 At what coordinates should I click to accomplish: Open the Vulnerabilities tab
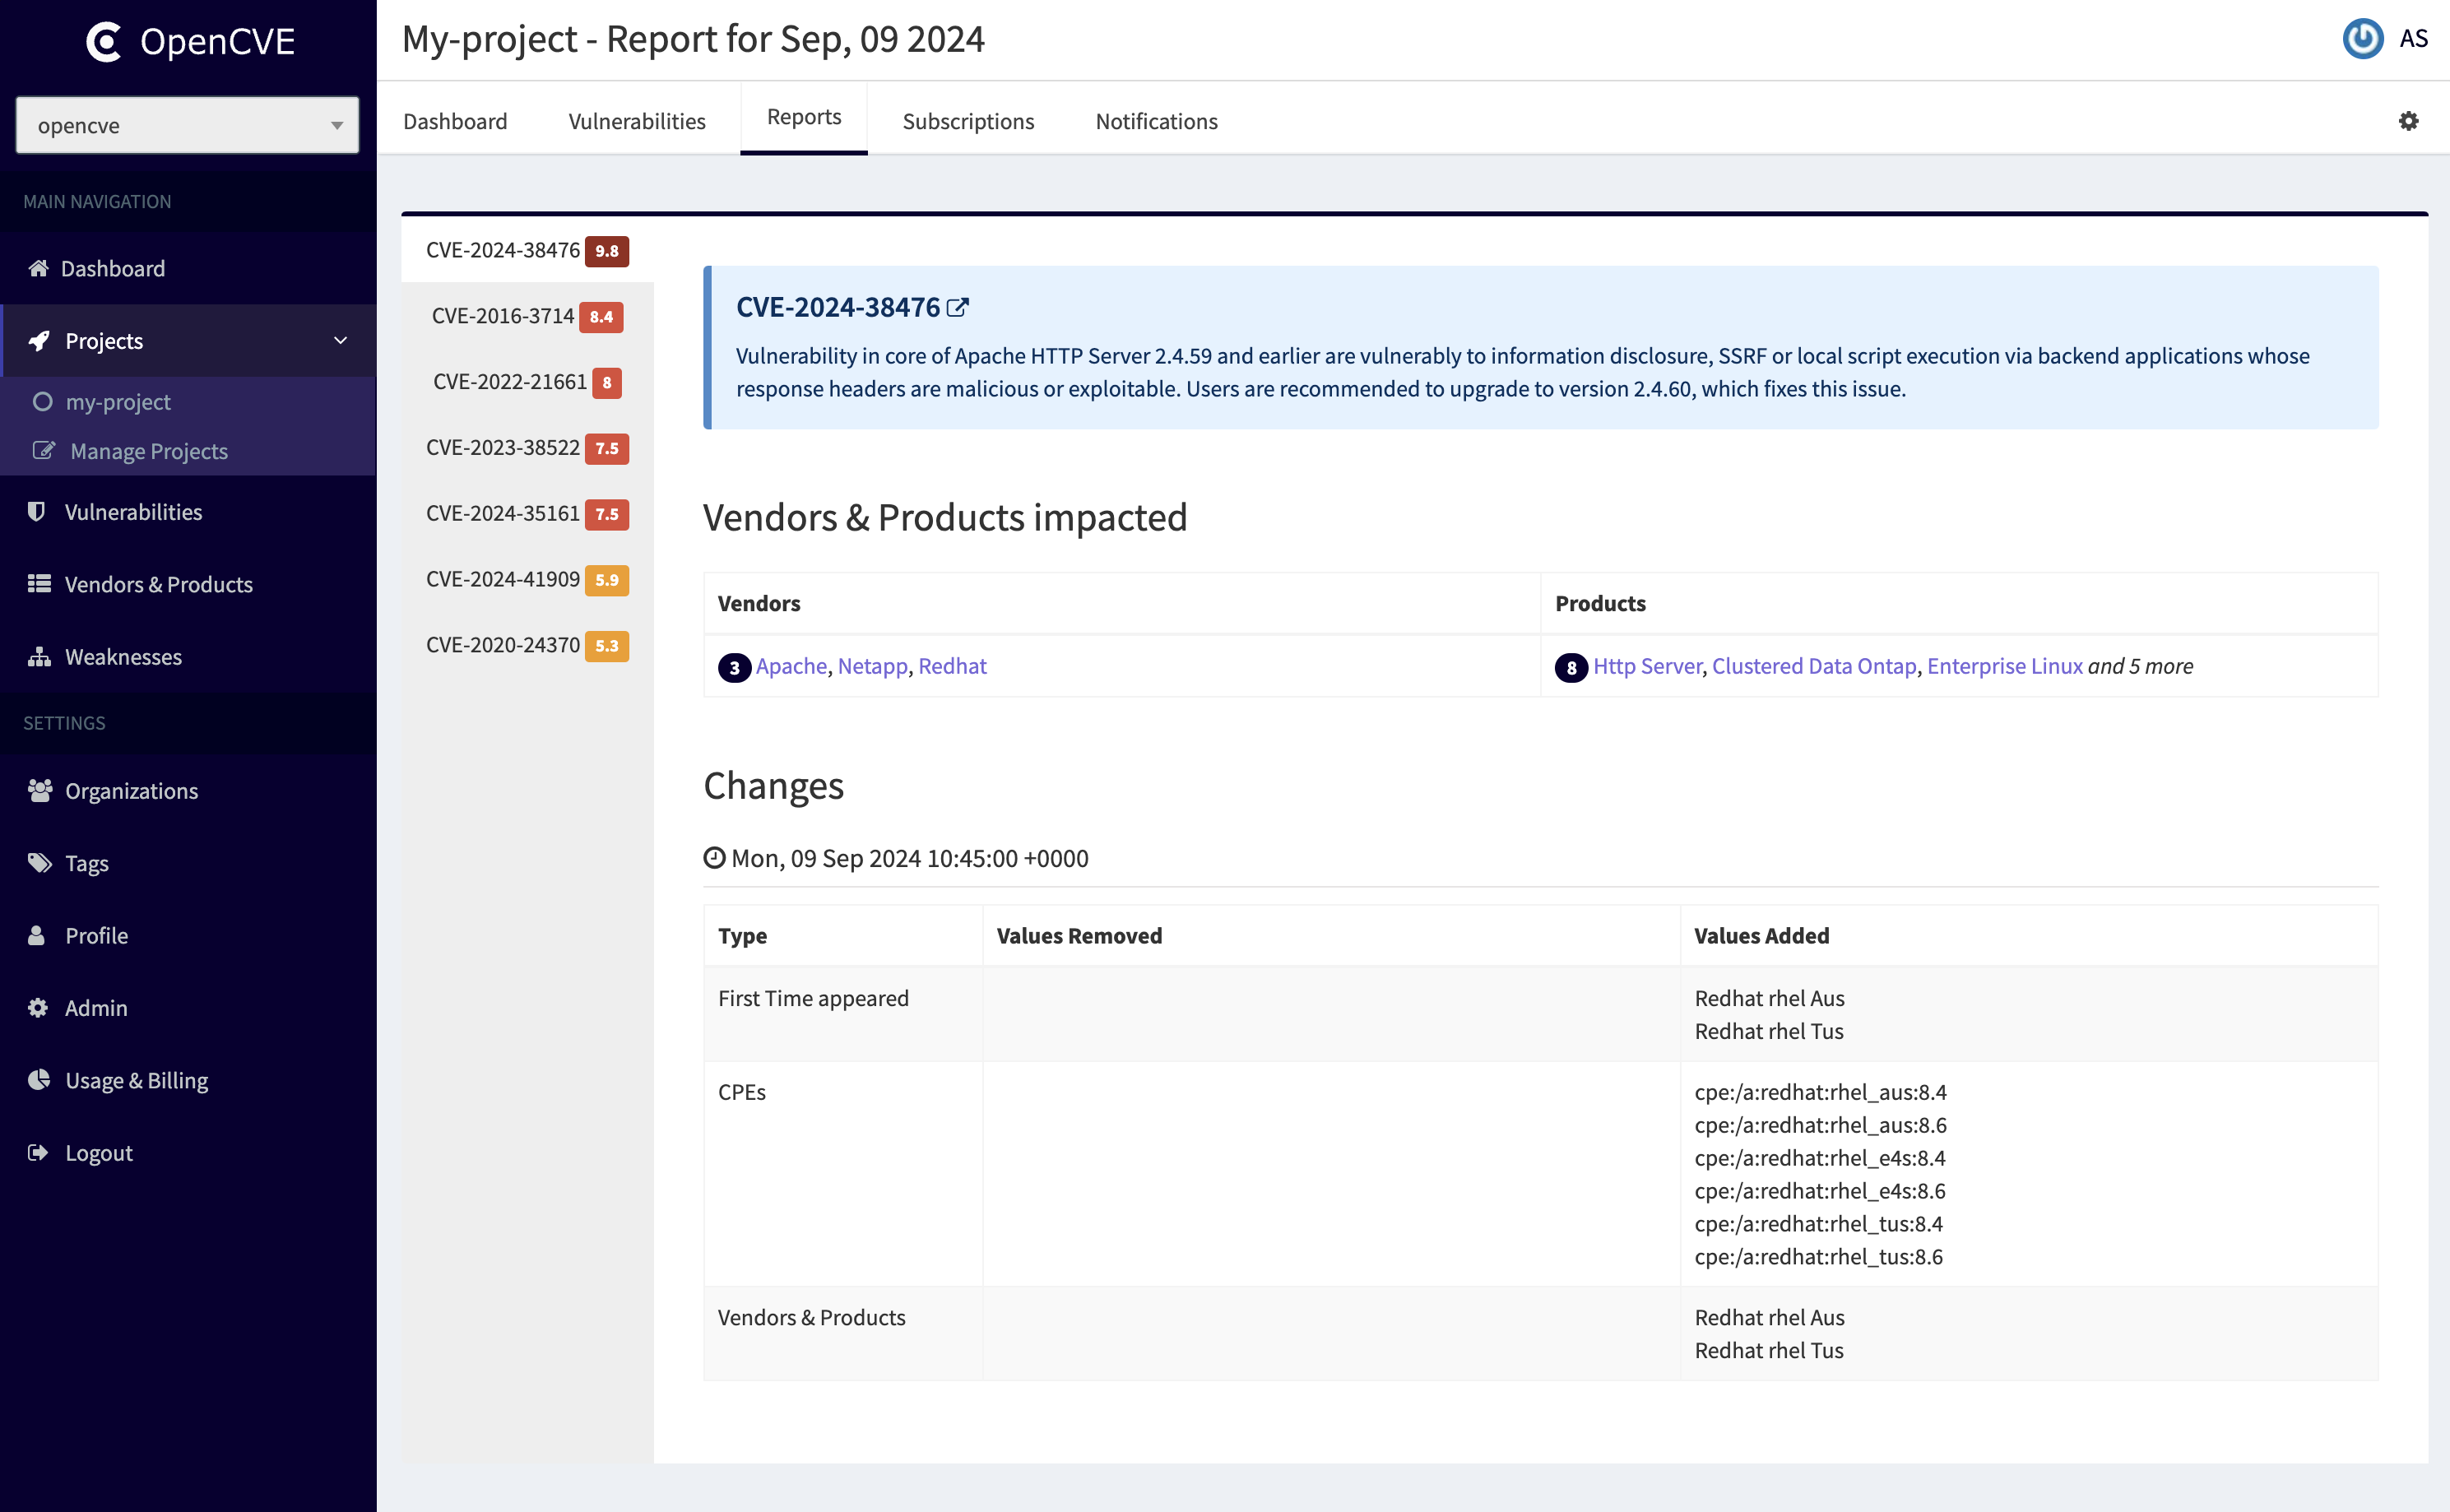pos(636,121)
